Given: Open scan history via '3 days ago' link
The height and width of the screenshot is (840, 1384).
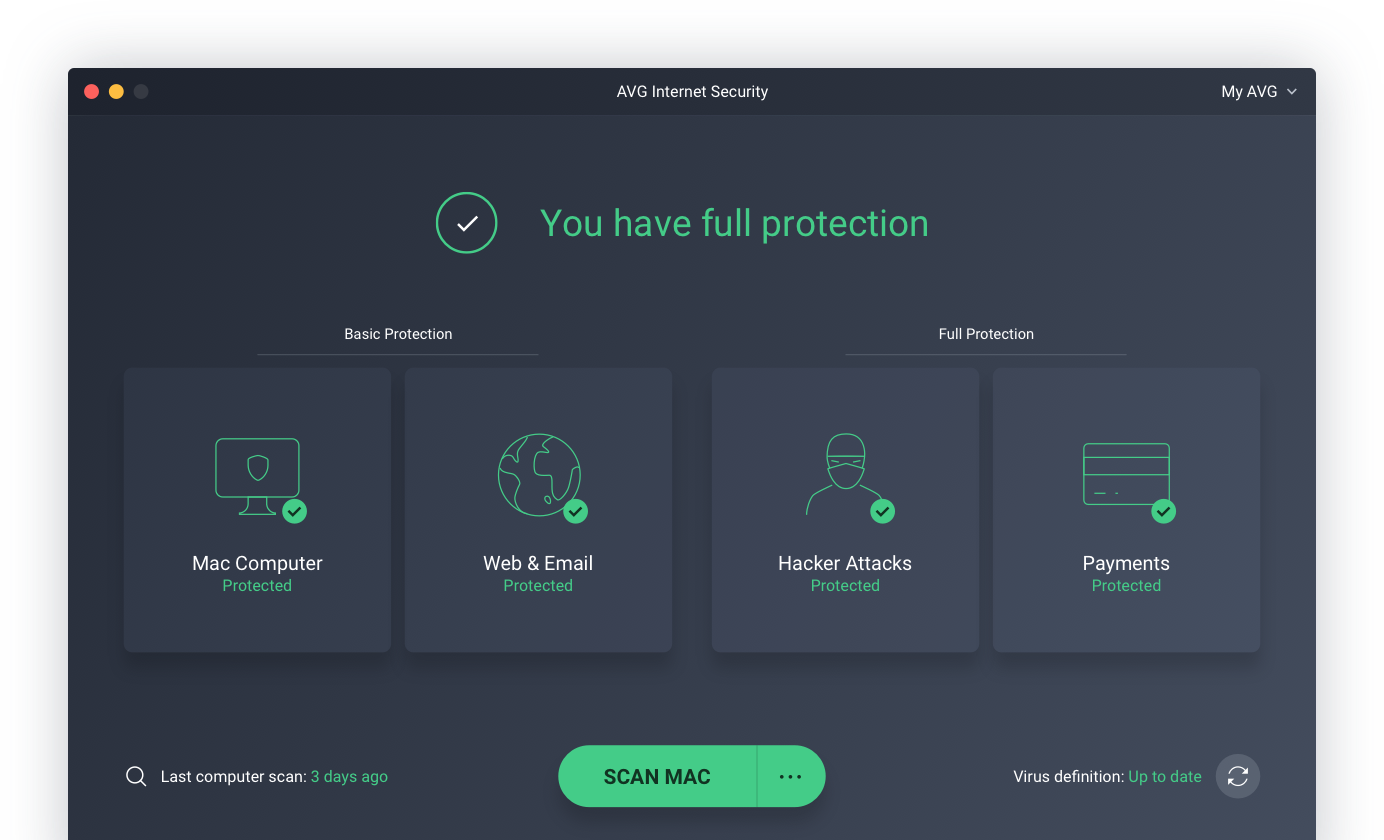Looking at the screenshot, I should (349, 776).
